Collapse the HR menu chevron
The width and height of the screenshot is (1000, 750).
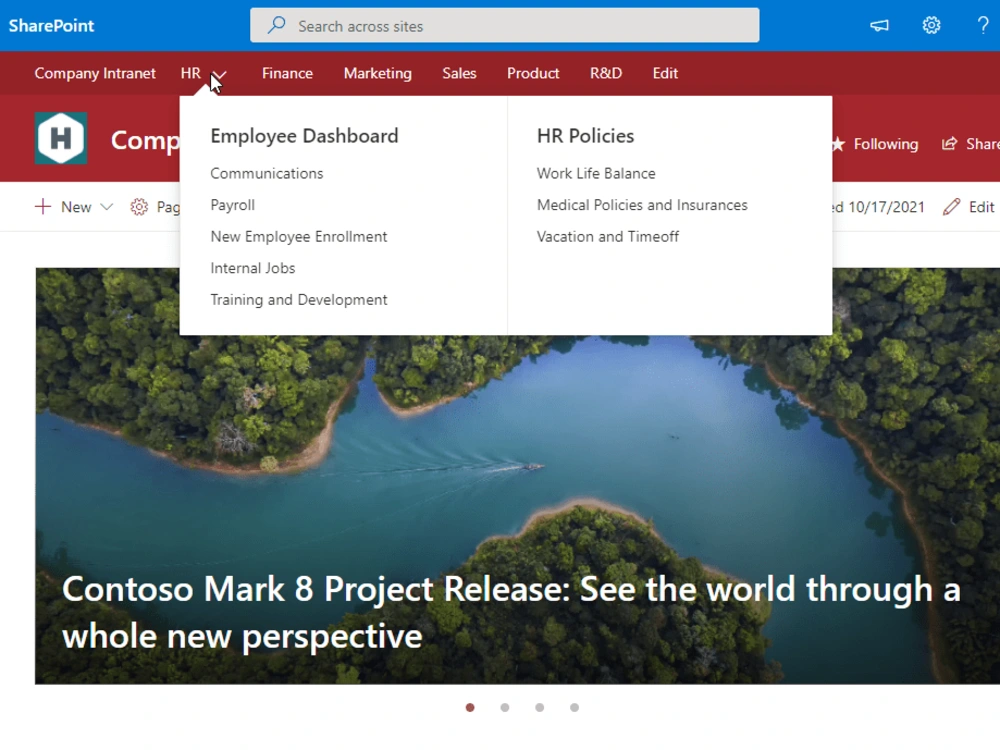pyautogui.click(x=219, y=75)
